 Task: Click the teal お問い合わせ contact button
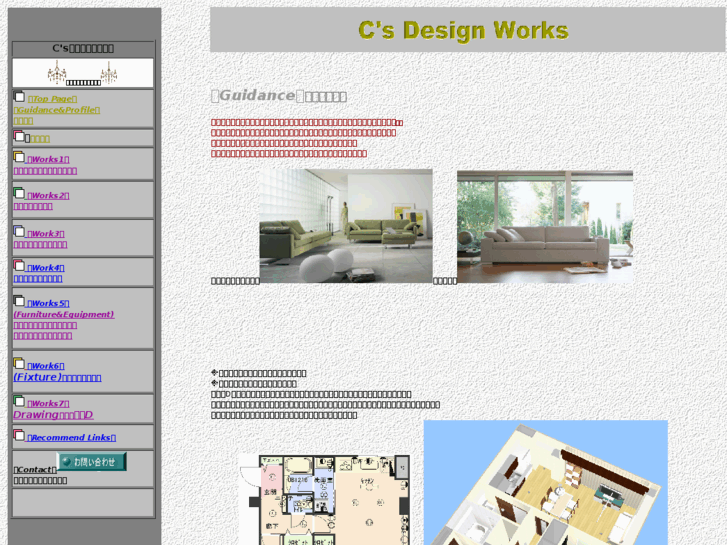pos(91,462)
